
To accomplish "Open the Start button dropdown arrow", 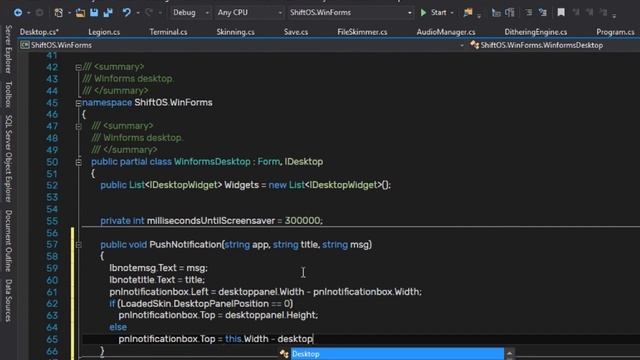I will [452, 13].
